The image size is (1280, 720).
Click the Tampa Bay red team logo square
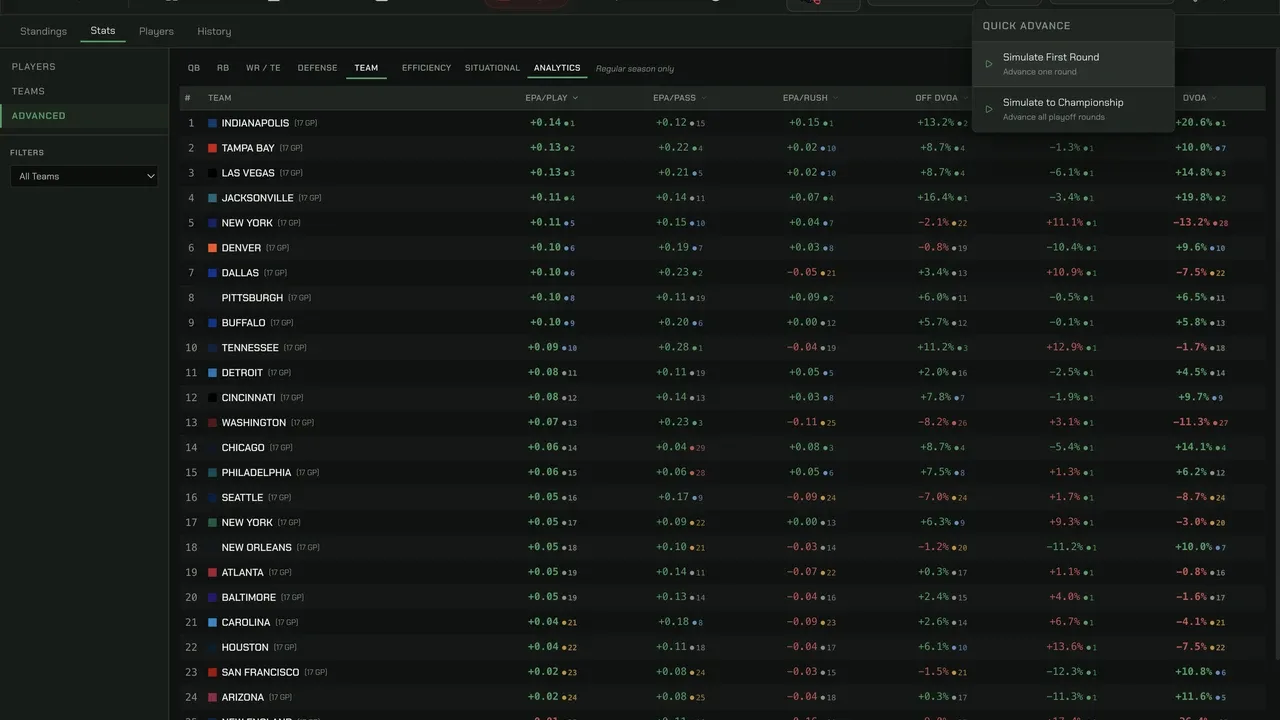(212, 148)
